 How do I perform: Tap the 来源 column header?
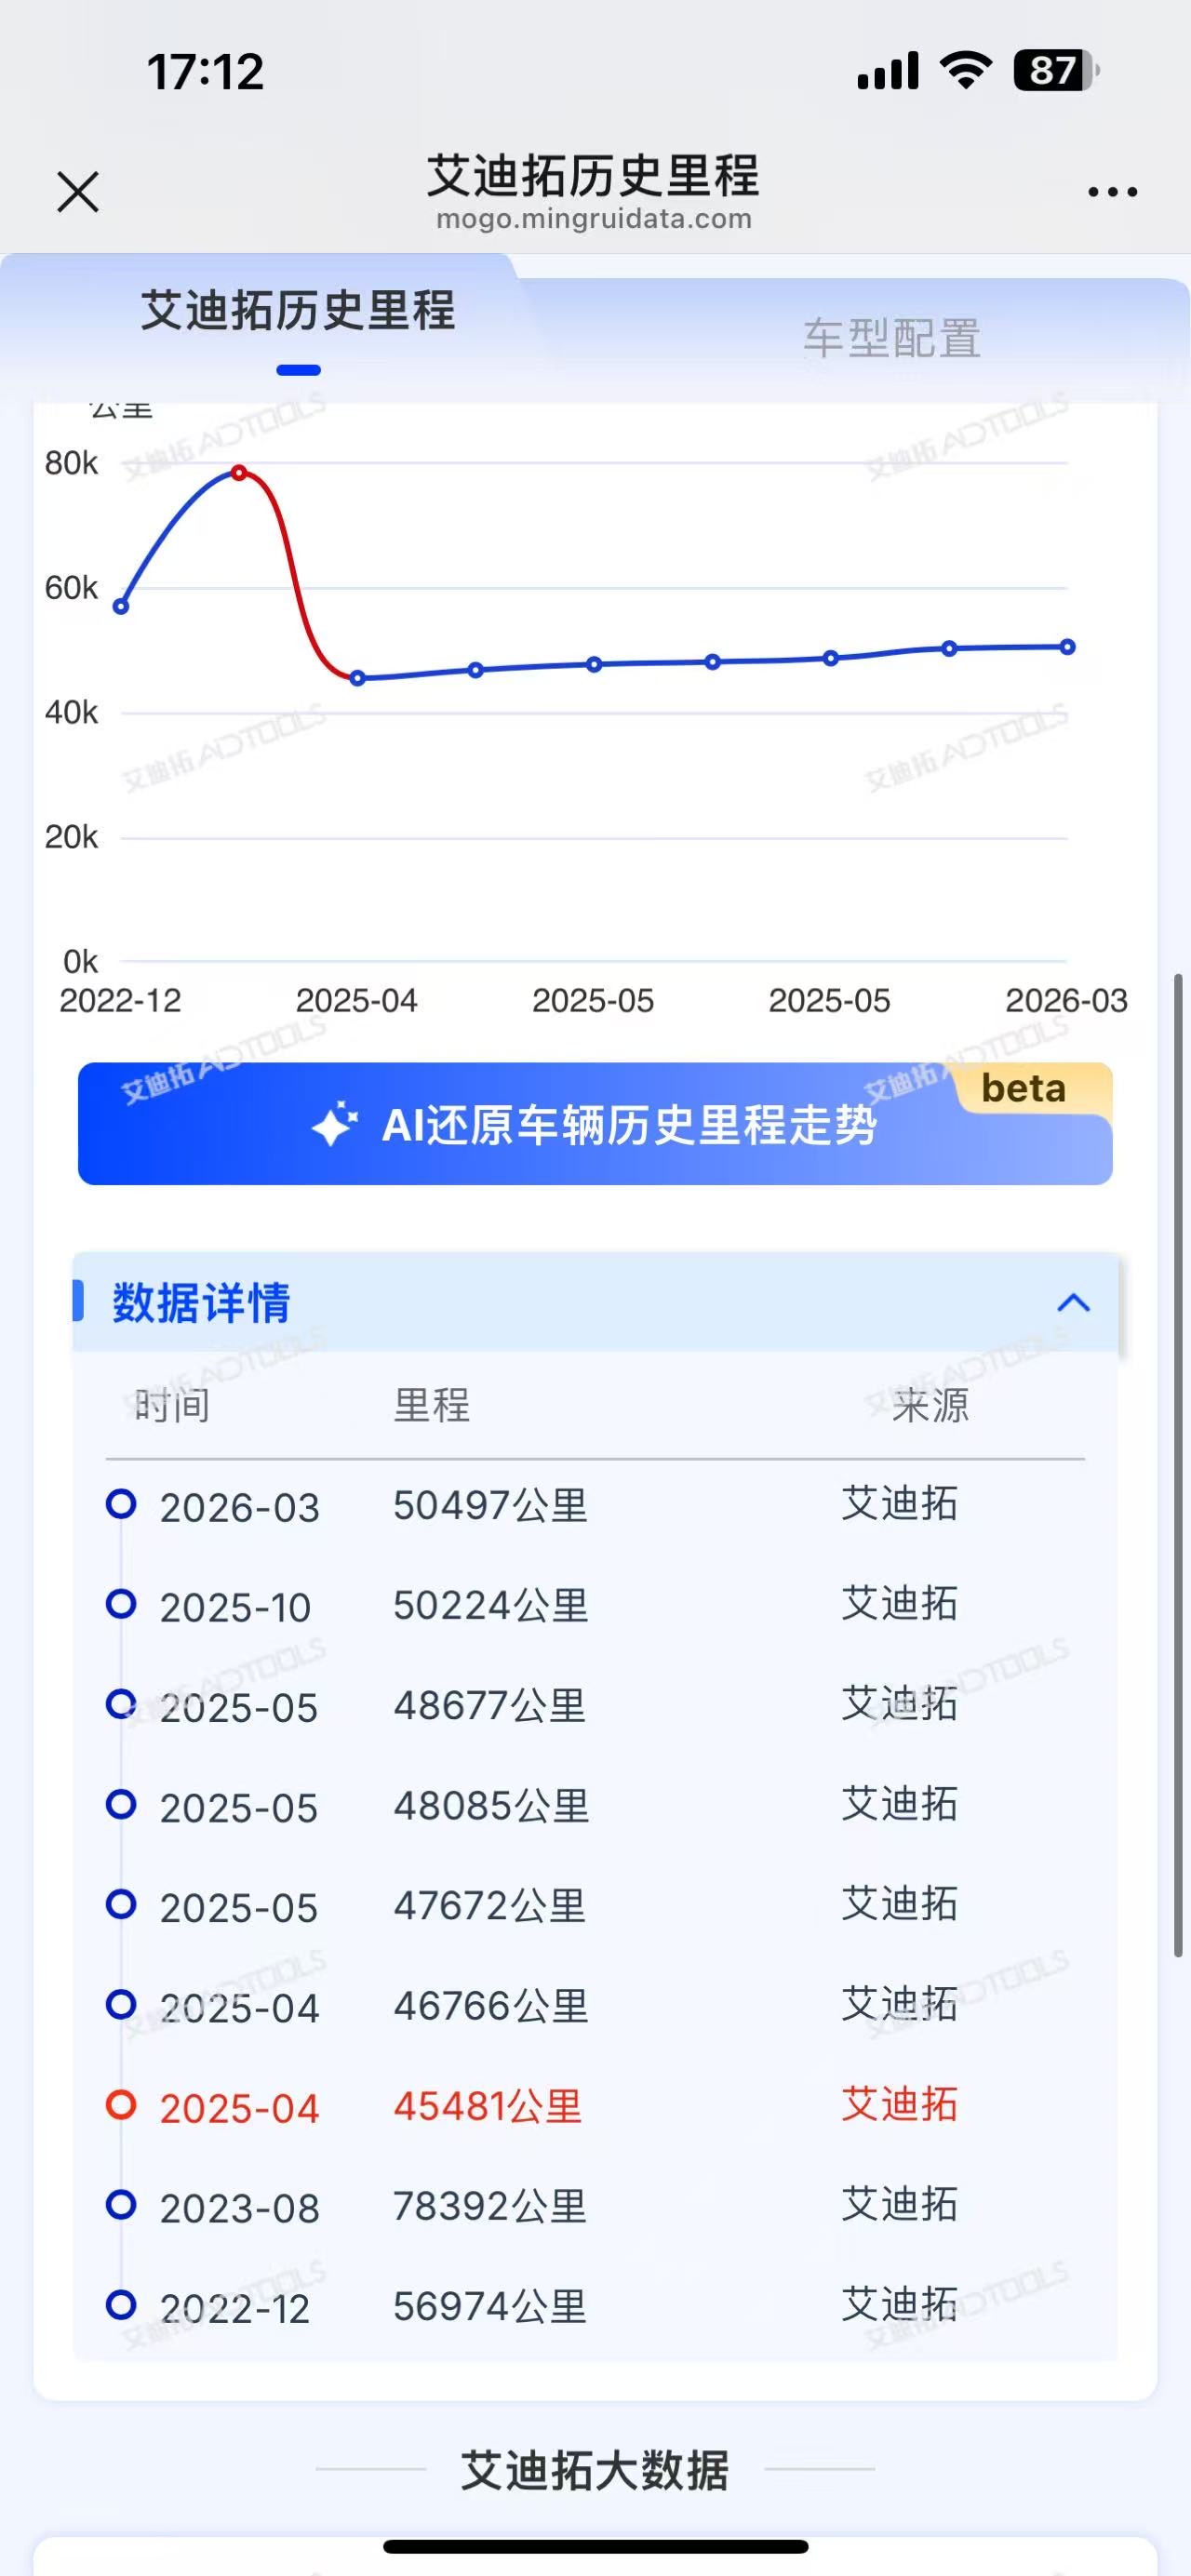click(x=930, y=1405)
